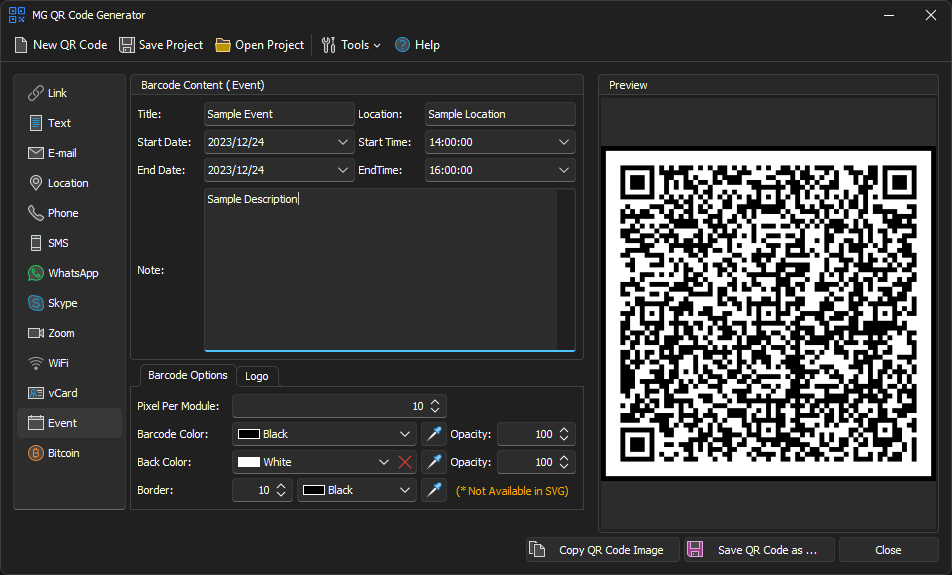The height and width of the screenshot is (575, 952).
Task: Adjust the Pixel Per Module stepper
Action: [435, 406]
